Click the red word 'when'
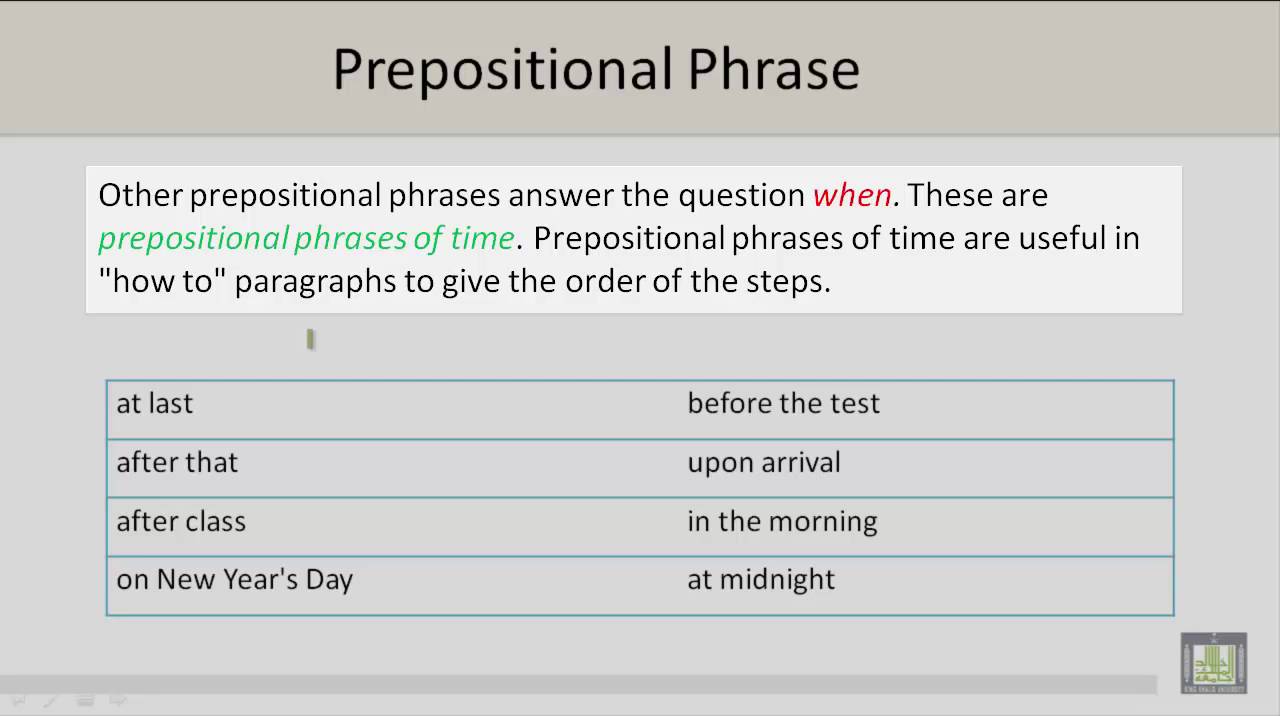Viewport: 1280px width, 716px height. pyautogui.click(x=853, y=194)
